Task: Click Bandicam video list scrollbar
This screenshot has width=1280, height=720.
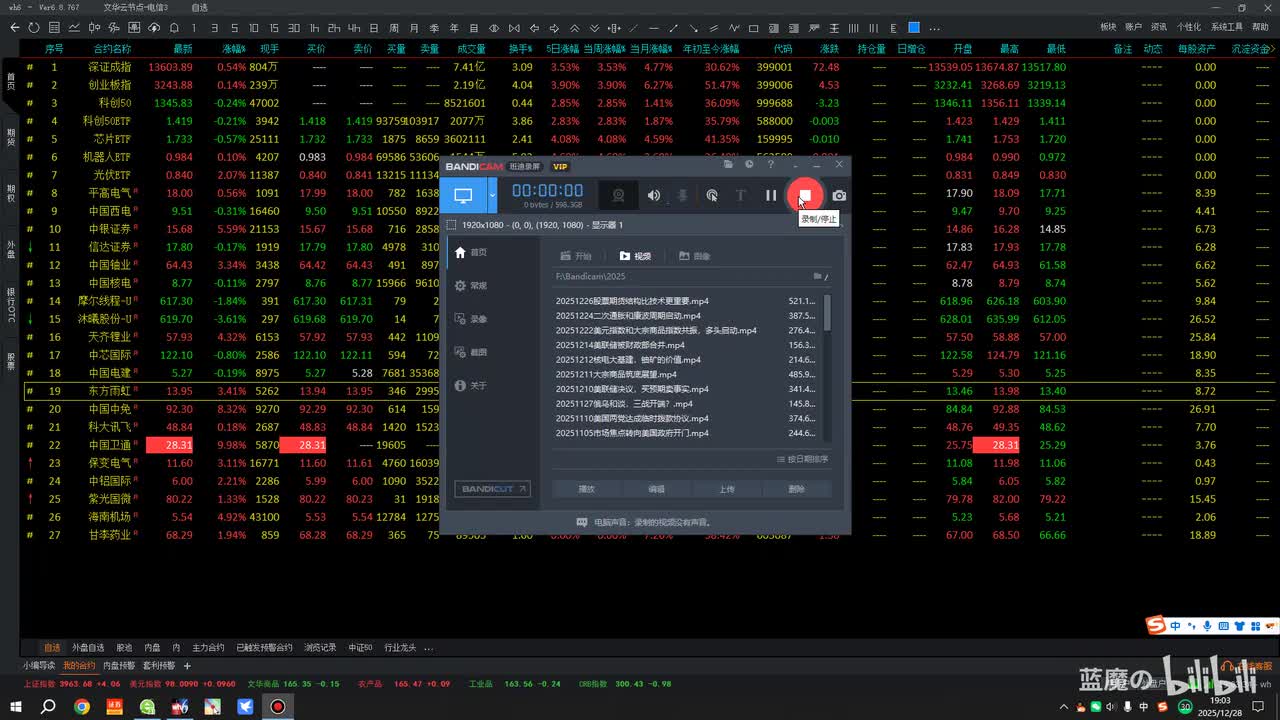Action: [827, 313]
